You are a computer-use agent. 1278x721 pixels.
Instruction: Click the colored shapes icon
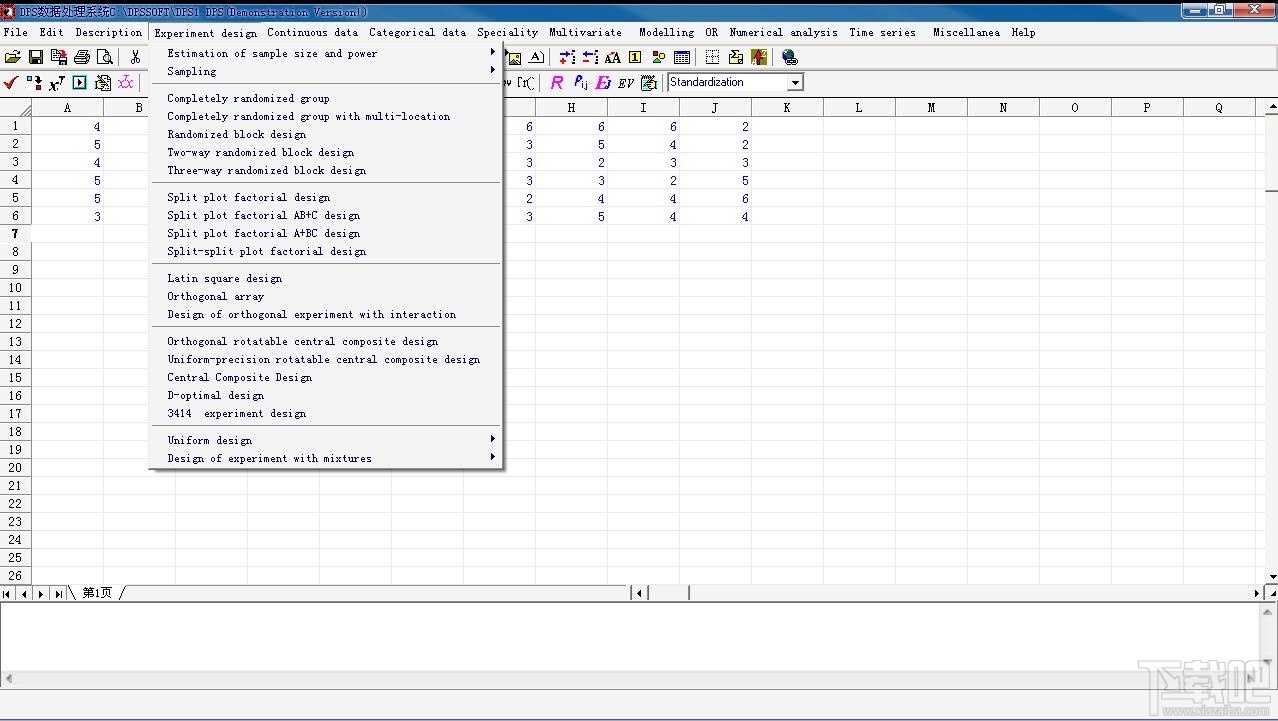[658, 58]
